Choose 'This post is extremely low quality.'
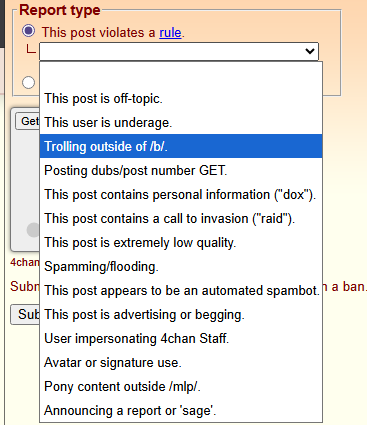This screenshot has height=425, width=367. coord(181,242)
